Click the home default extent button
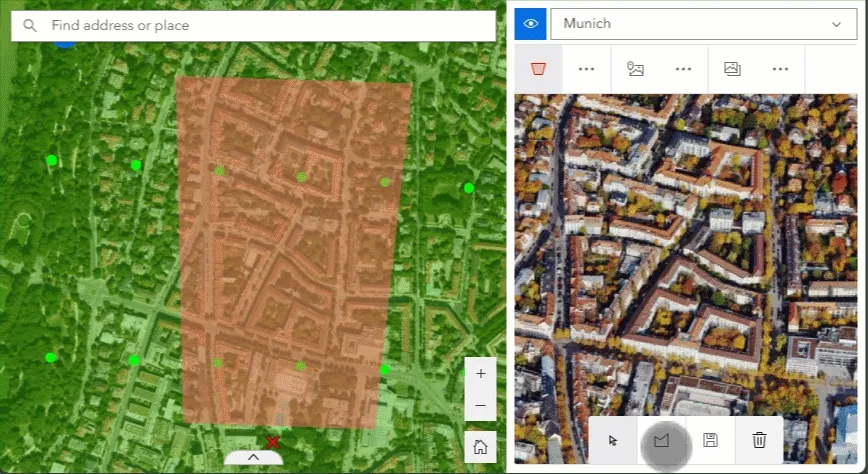The width and height of the screenshot is (868, 474). tap(480, 446)
